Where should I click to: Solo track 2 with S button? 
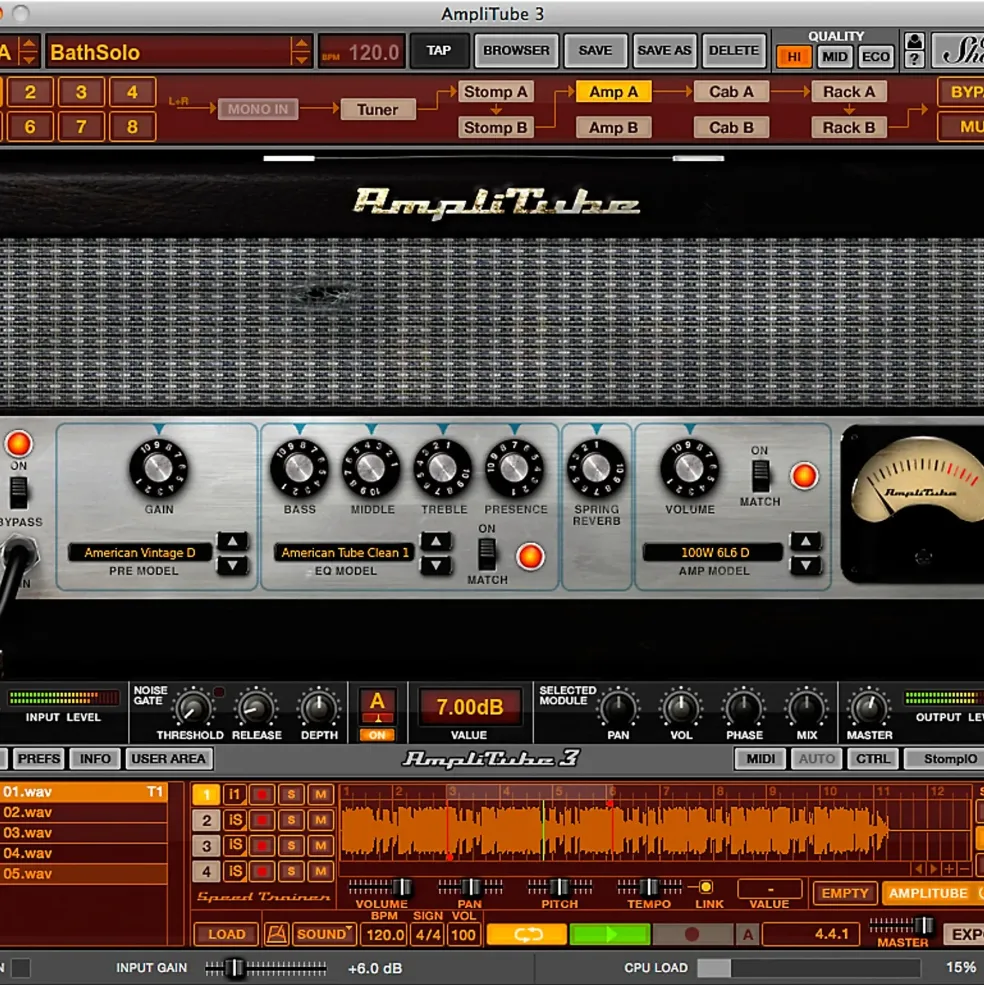point(291,820)
